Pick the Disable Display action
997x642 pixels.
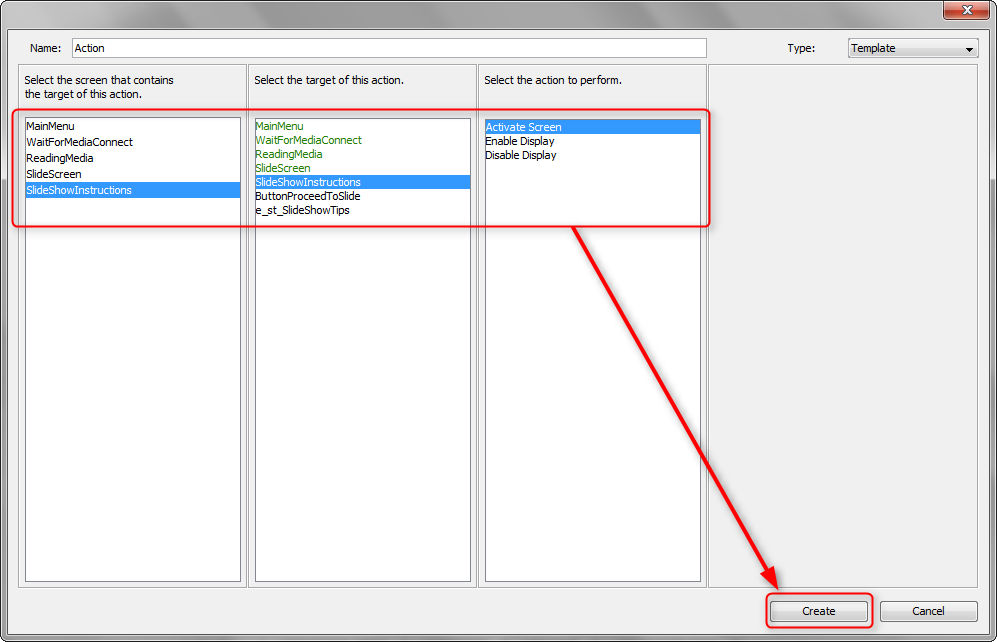[521, 155]
